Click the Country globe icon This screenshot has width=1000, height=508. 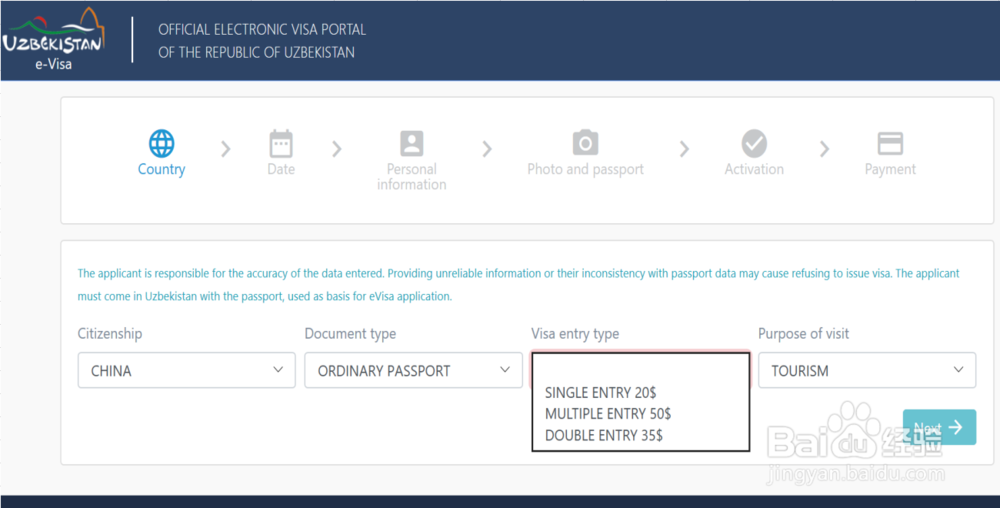(161, 143)
